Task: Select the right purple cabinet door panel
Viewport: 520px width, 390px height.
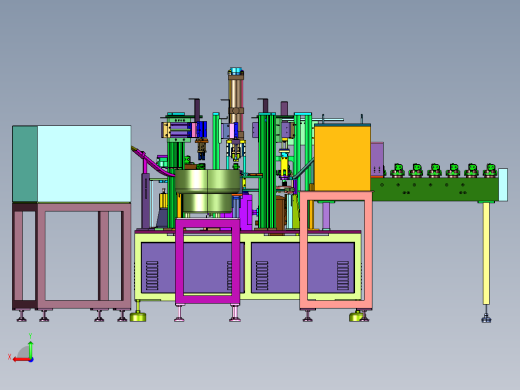Action: click(x=303, y=268)
